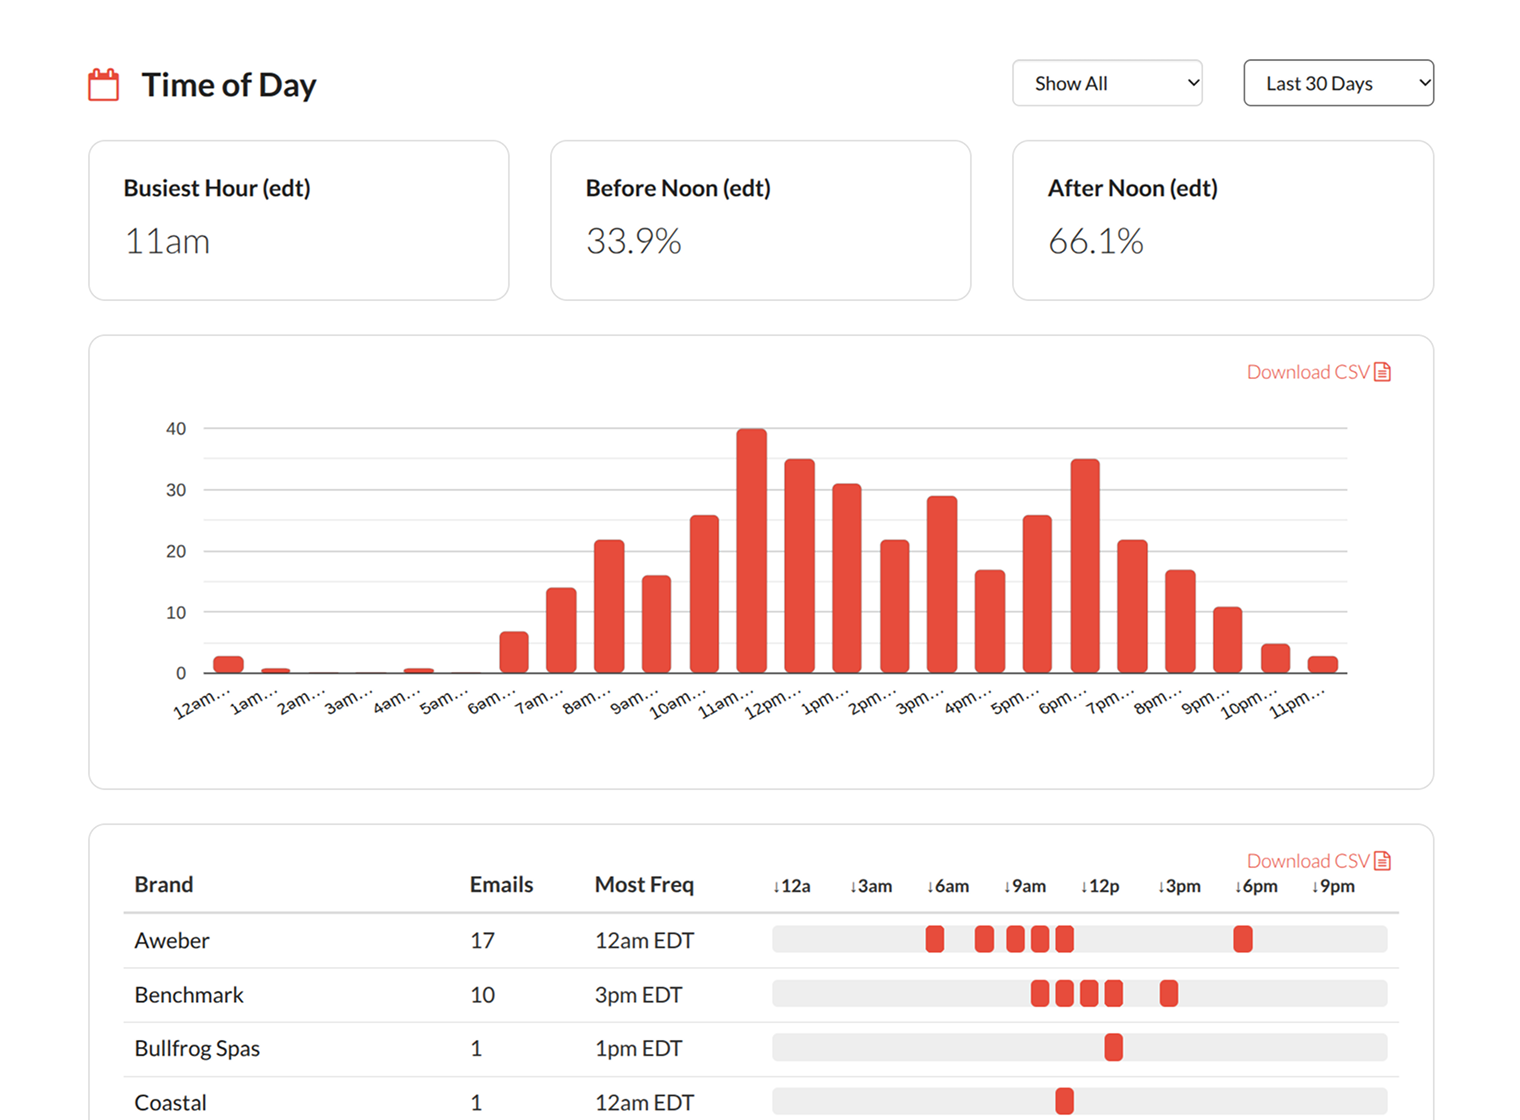
Task: Click the 12pm bar in the chart
Action: click(x=800, y=566)
